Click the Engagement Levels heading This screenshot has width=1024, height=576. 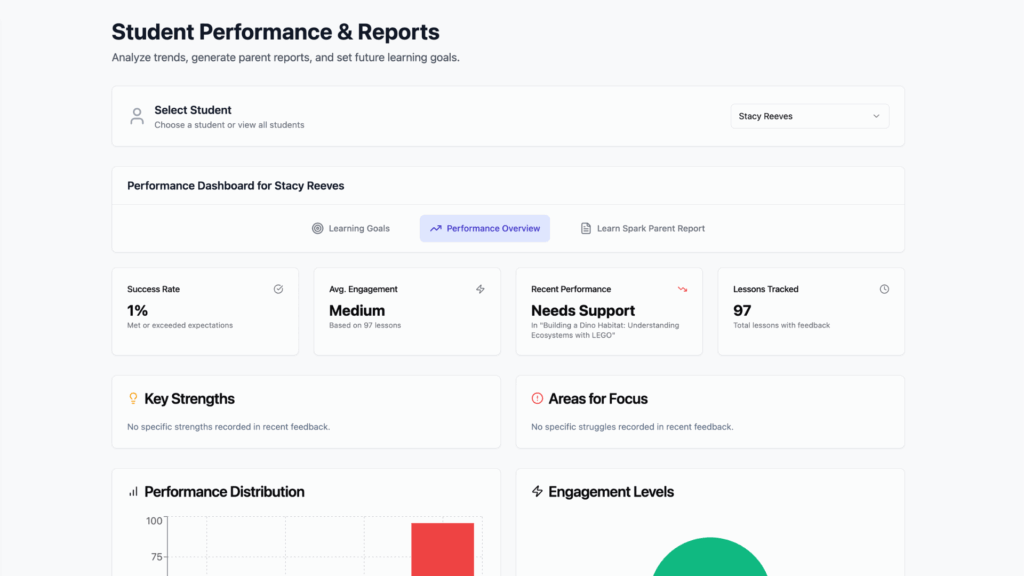(x=611, y=492)
